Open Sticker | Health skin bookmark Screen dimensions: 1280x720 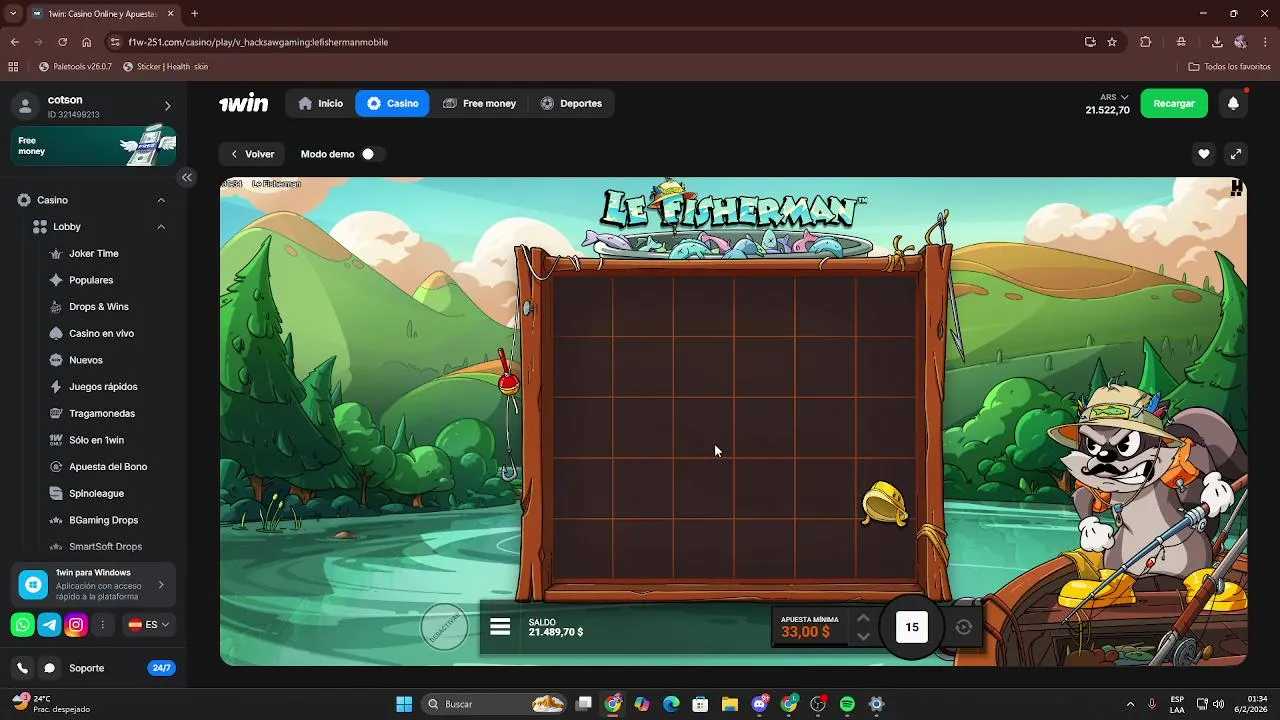[165, 67]
